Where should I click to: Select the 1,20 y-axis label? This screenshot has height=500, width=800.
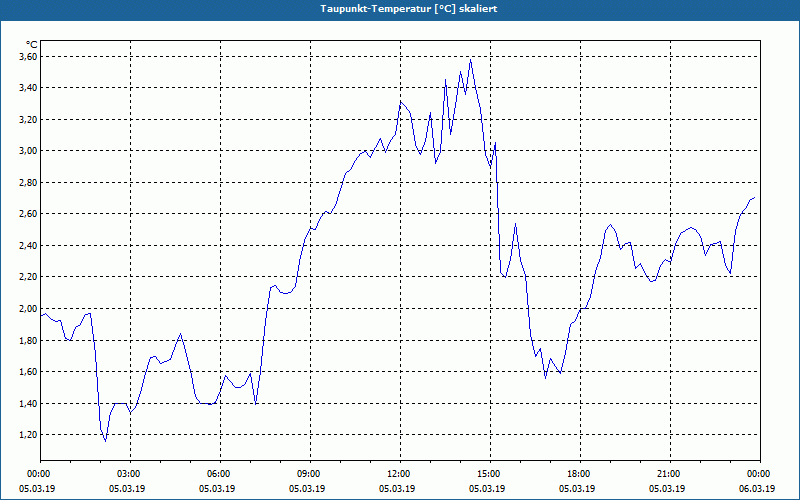click(x=28, y=435)
